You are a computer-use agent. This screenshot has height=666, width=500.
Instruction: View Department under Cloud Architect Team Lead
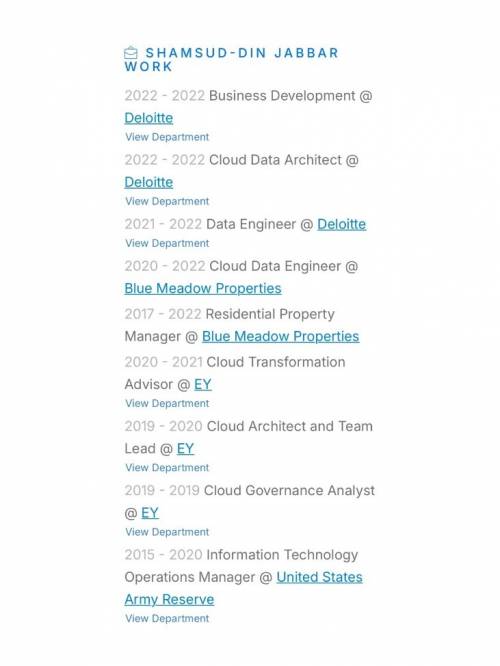[167, 468]
